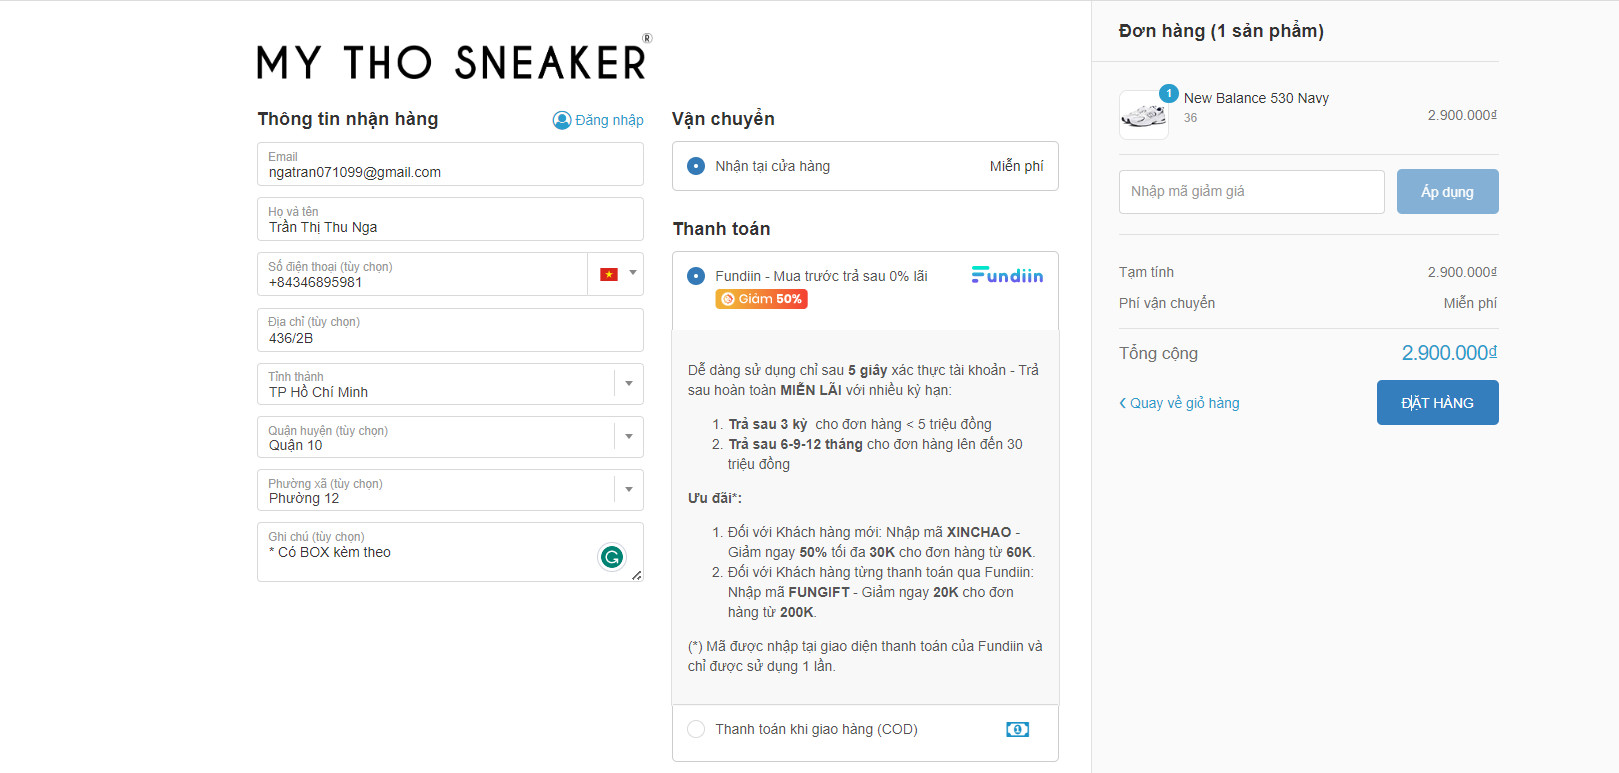
Task: Choose Thanh toán khi giao hàng (COD)
Action: 696,730
